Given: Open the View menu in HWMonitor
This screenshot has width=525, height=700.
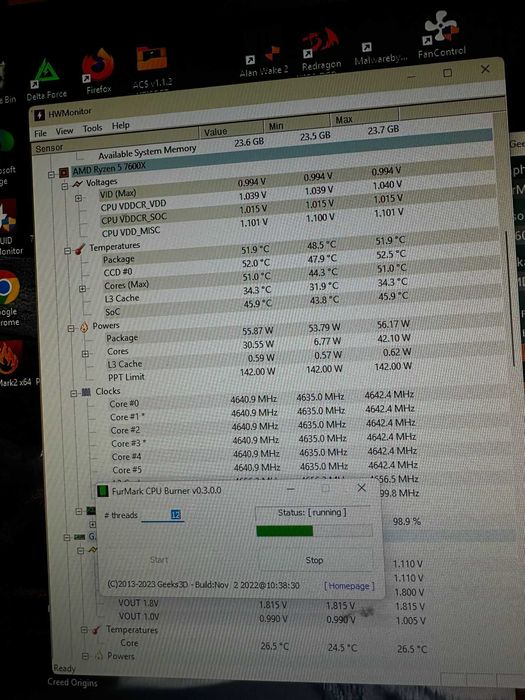Looking at the screenshot, I should point(64,131).
